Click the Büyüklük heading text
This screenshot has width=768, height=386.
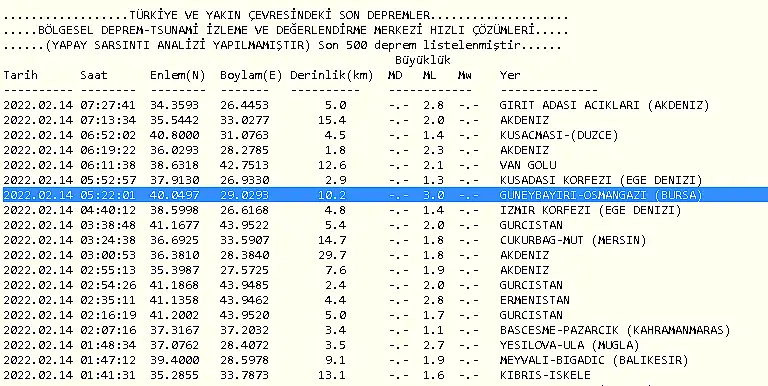pos(423,60)
